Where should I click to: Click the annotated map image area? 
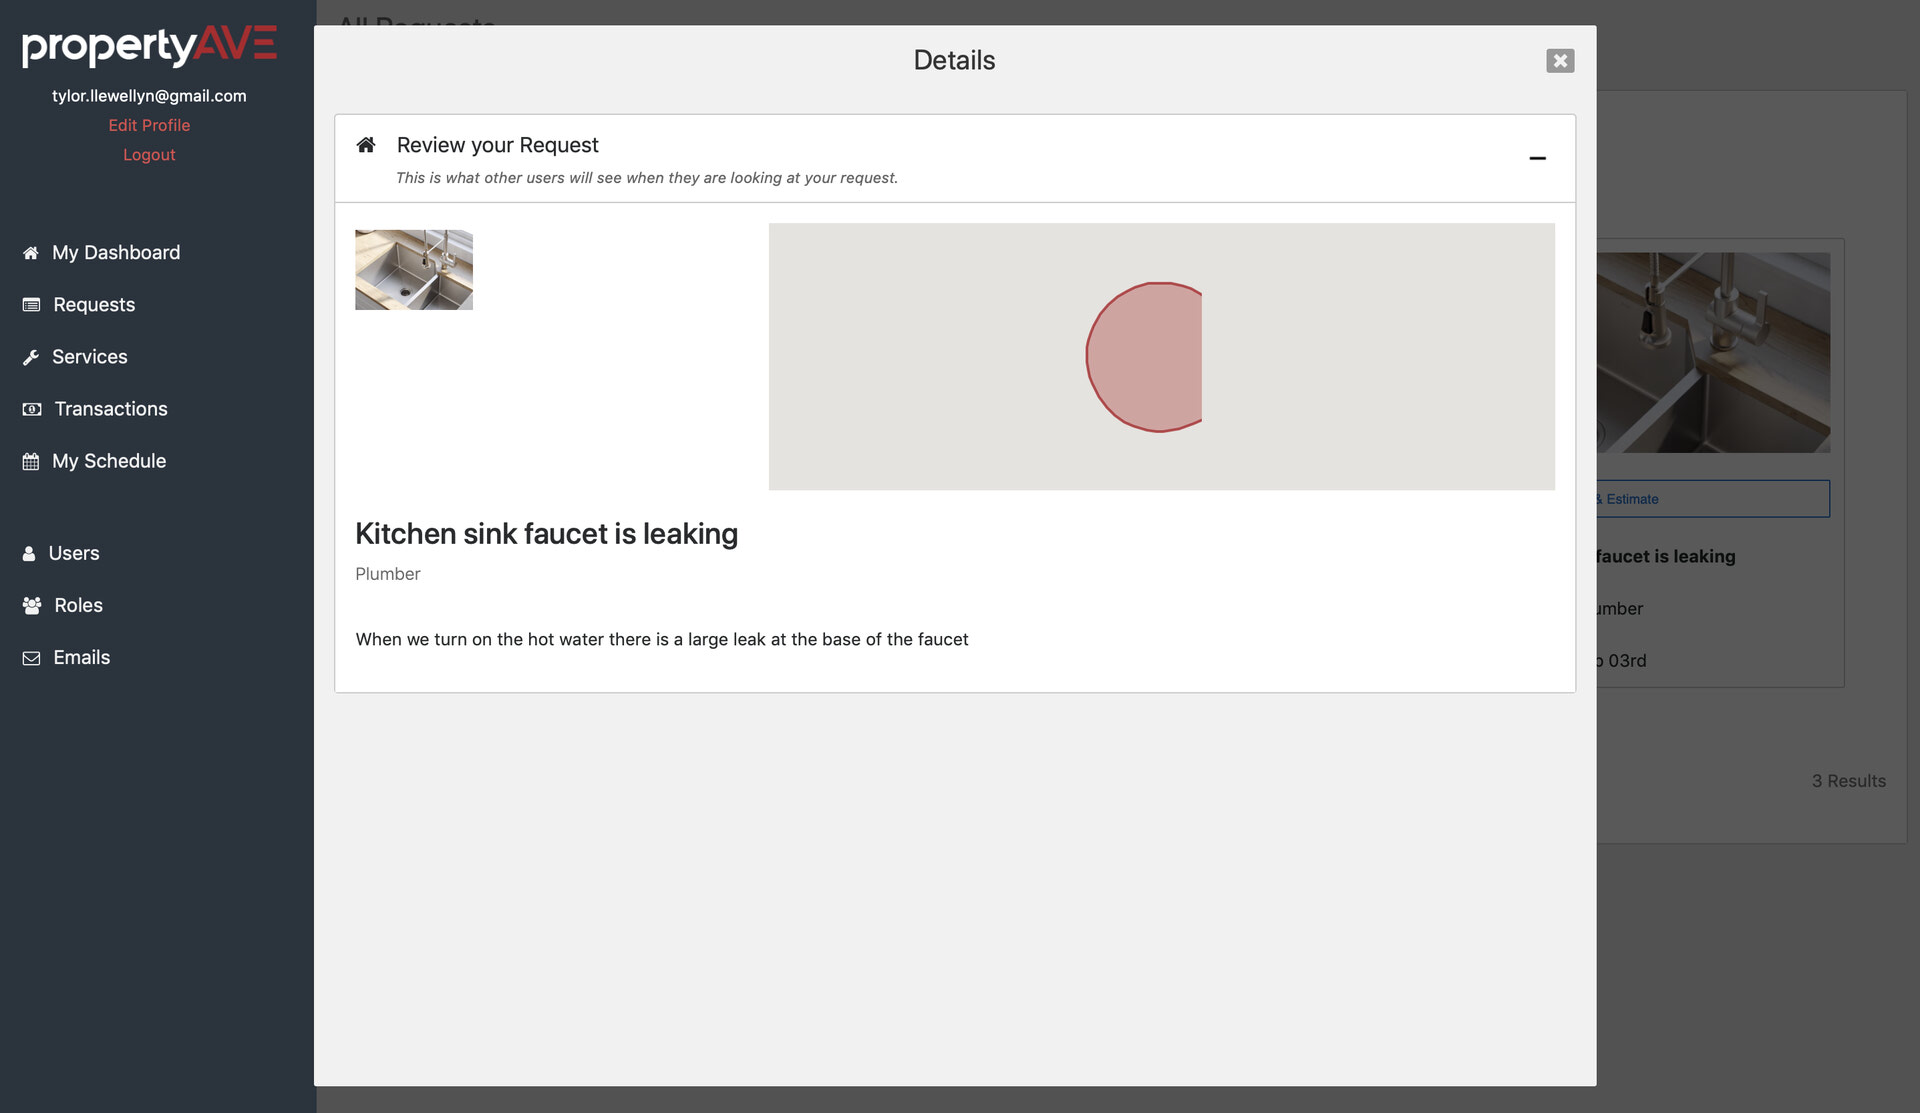(x=1161, y=356)
